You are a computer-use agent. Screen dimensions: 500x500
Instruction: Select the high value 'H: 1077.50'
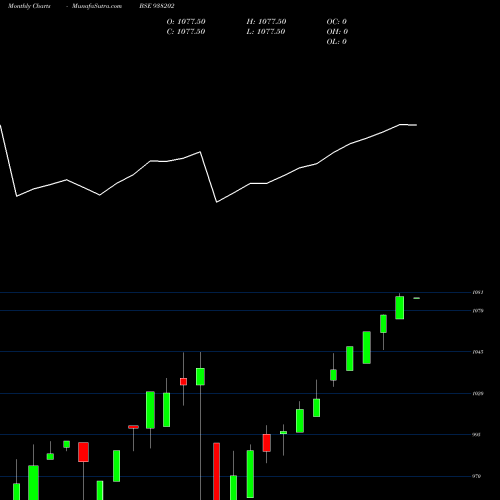266,22
